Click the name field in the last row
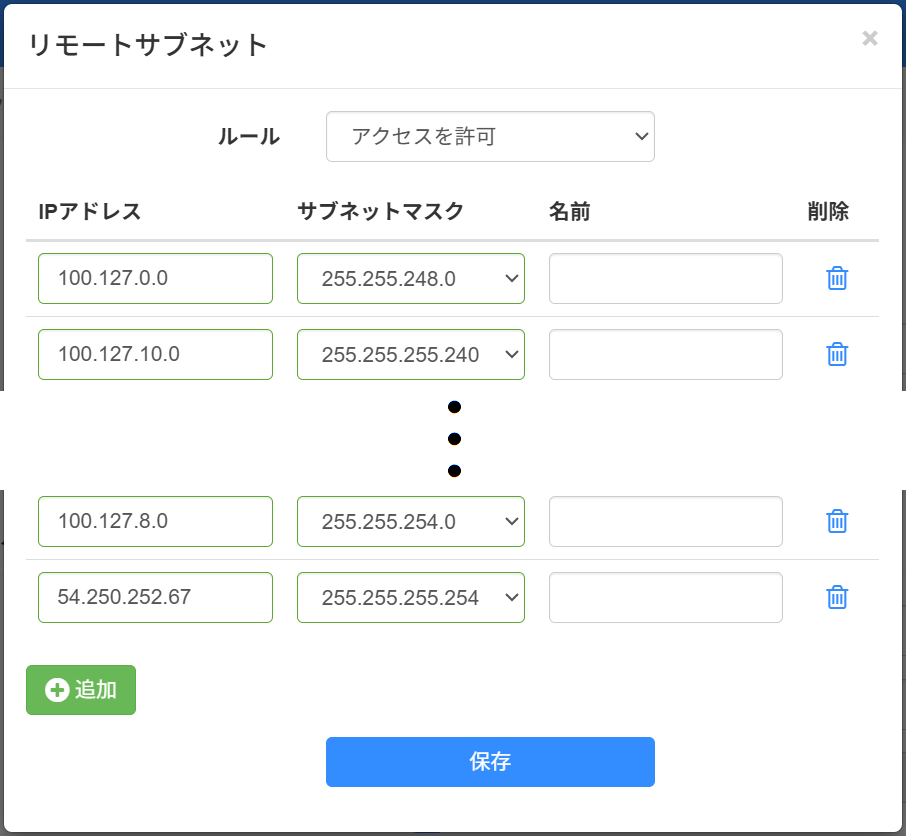The height and width of the screenshot is (836, 906). tap(665, 597)
